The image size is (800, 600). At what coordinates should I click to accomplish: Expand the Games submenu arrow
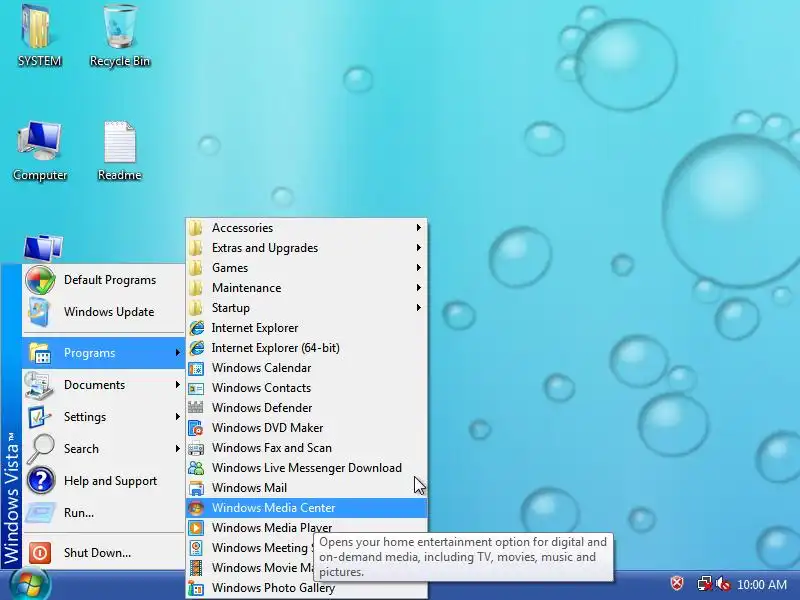(418, 267)
